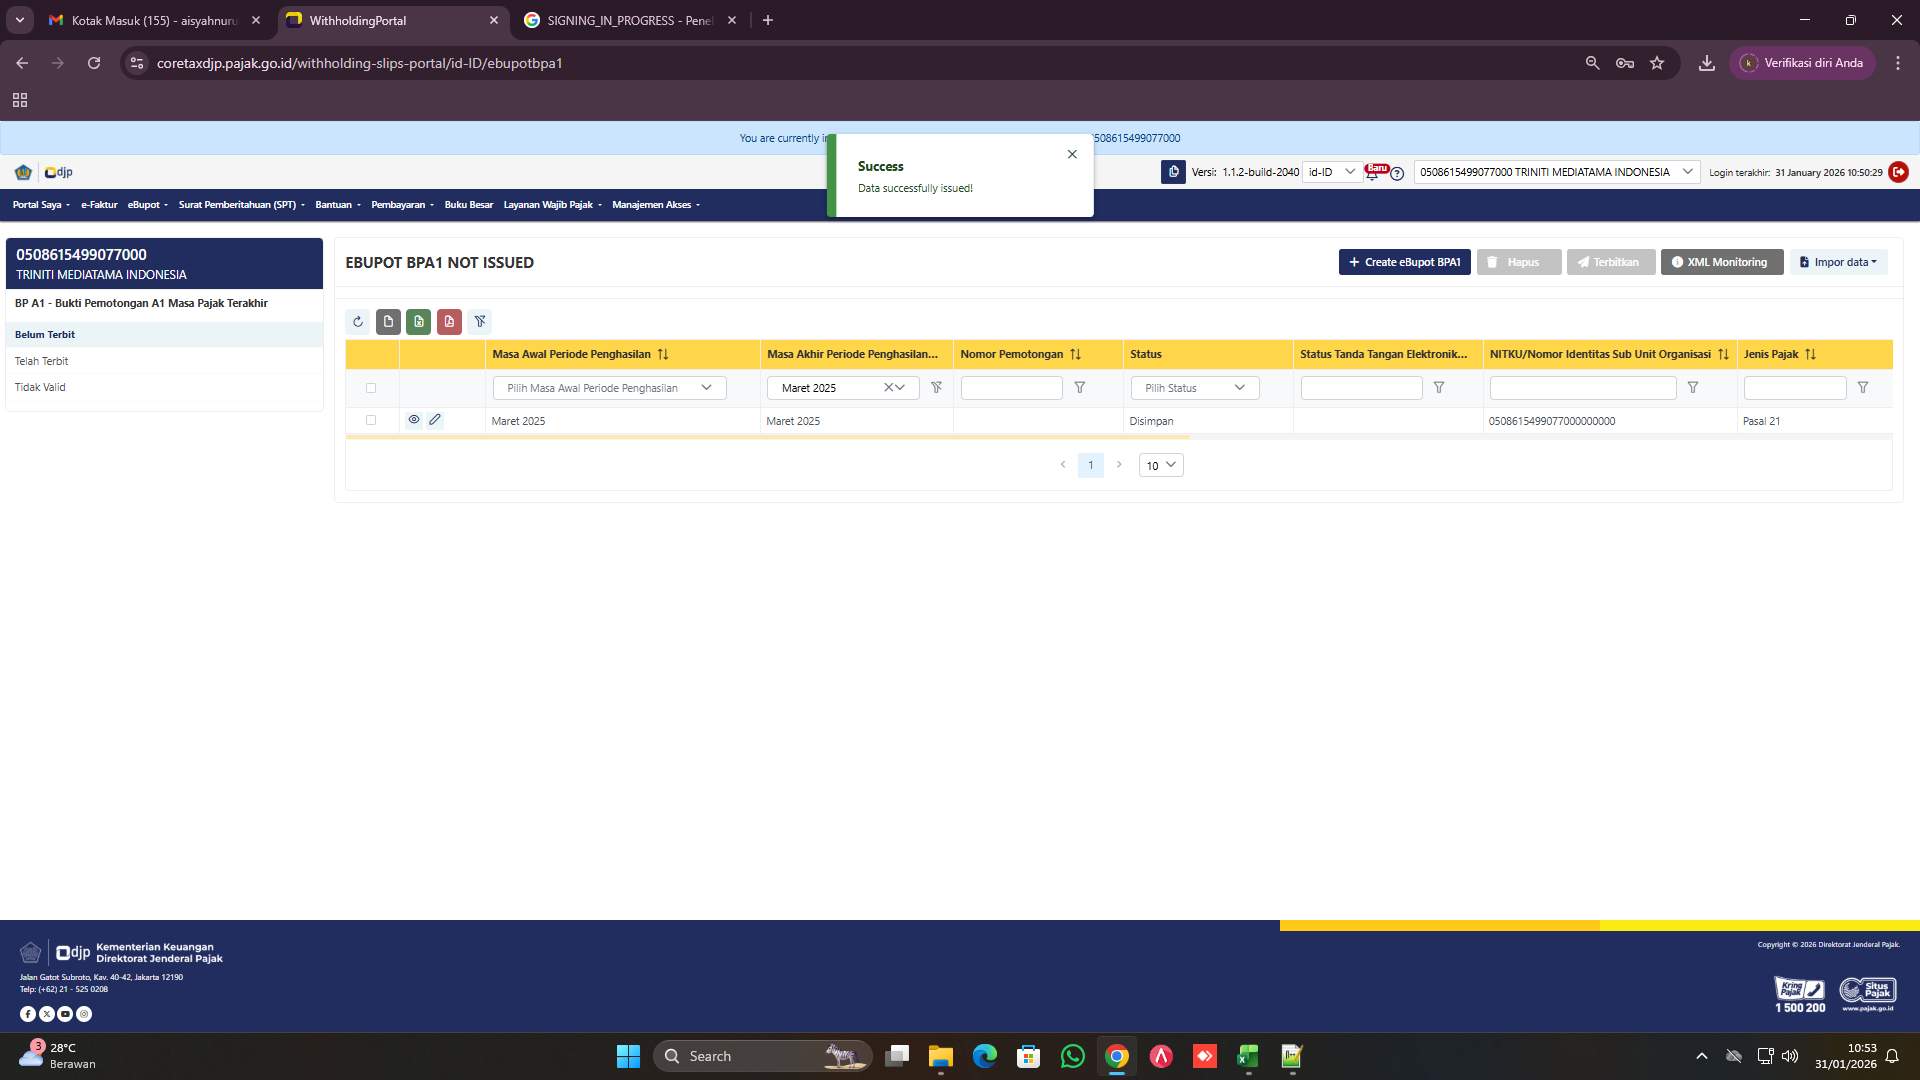Check the select-all checkbox in table header

coord(371,388)
